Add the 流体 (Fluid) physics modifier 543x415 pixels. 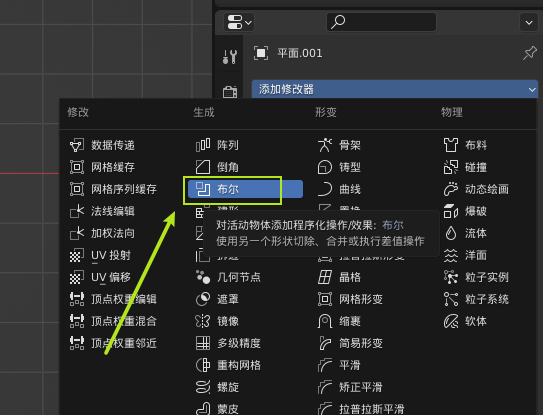(465, 233)
